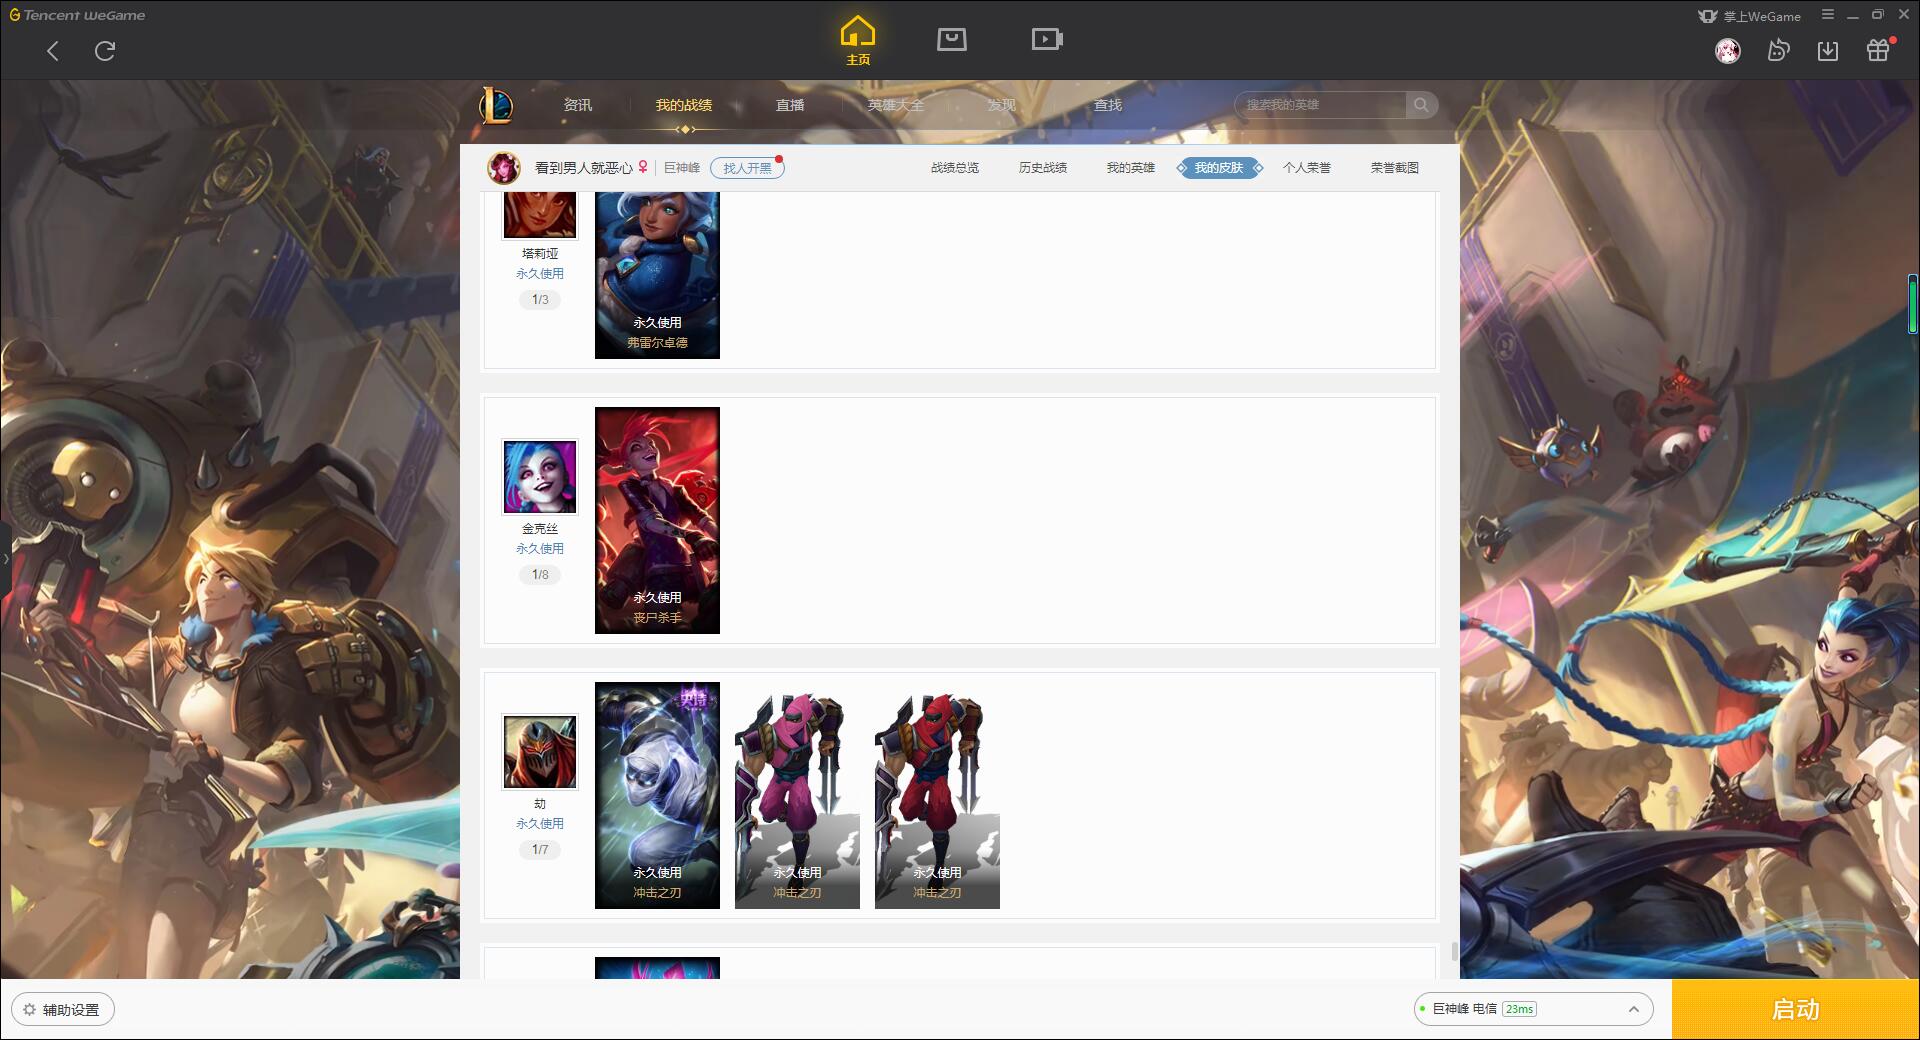Click the female gender symbol icon
This screenshot has width=1920, height=1040.
[x=643, y=167]
